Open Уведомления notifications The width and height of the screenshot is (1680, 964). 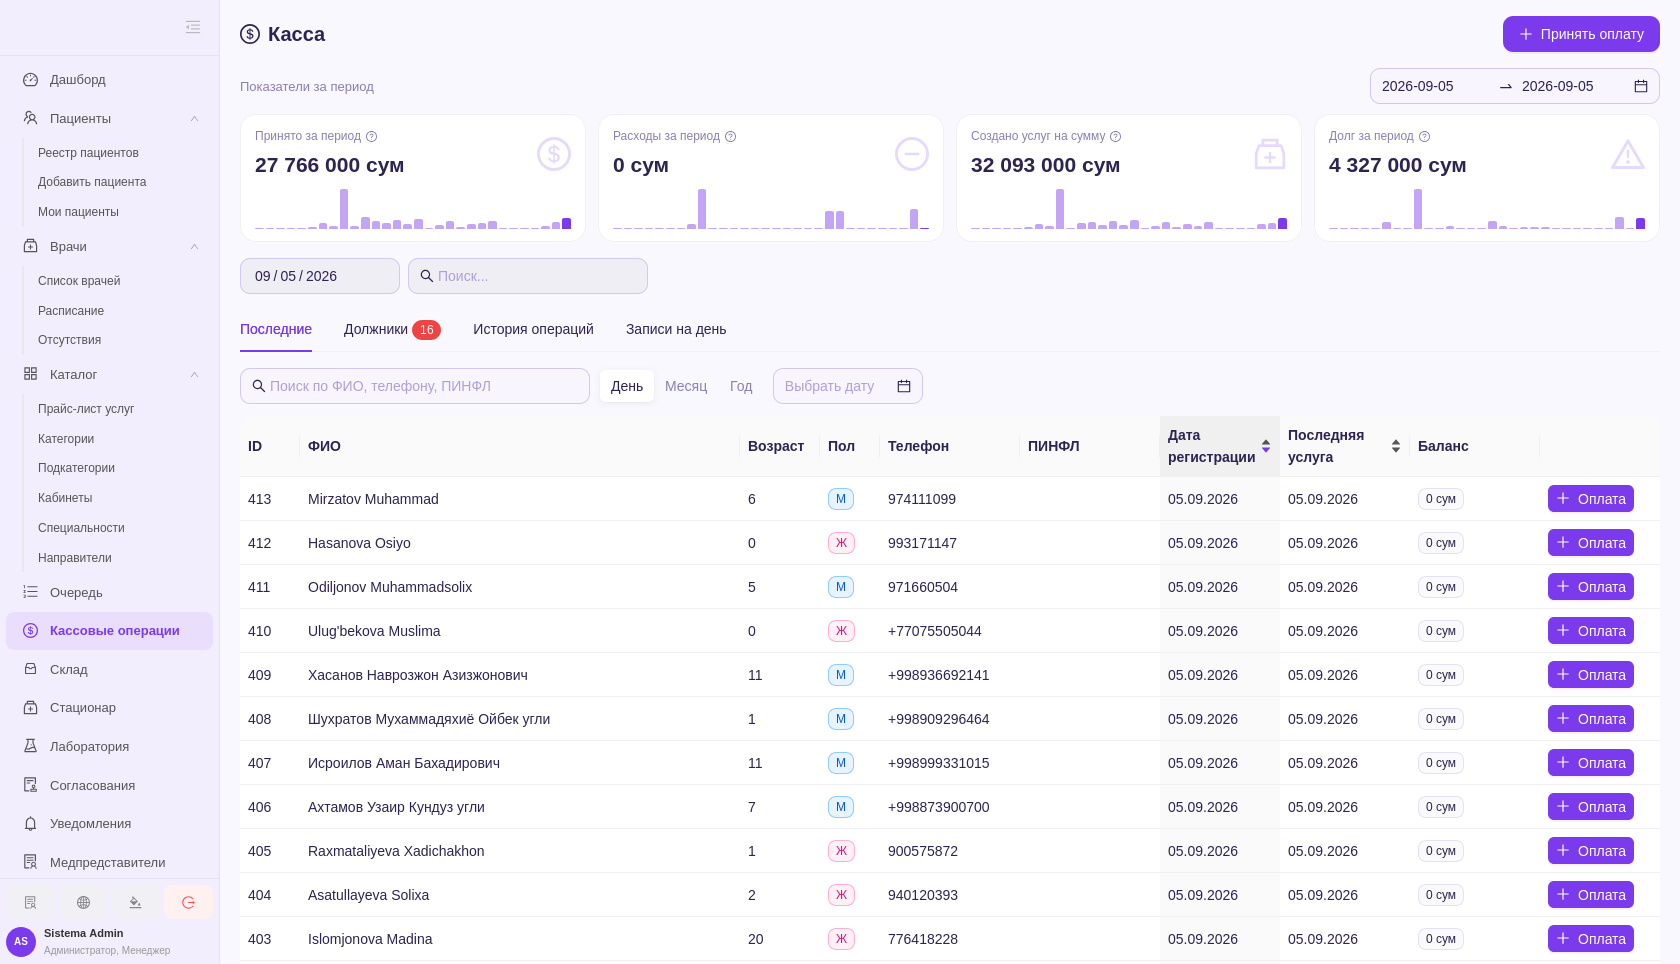pos(110,823)
